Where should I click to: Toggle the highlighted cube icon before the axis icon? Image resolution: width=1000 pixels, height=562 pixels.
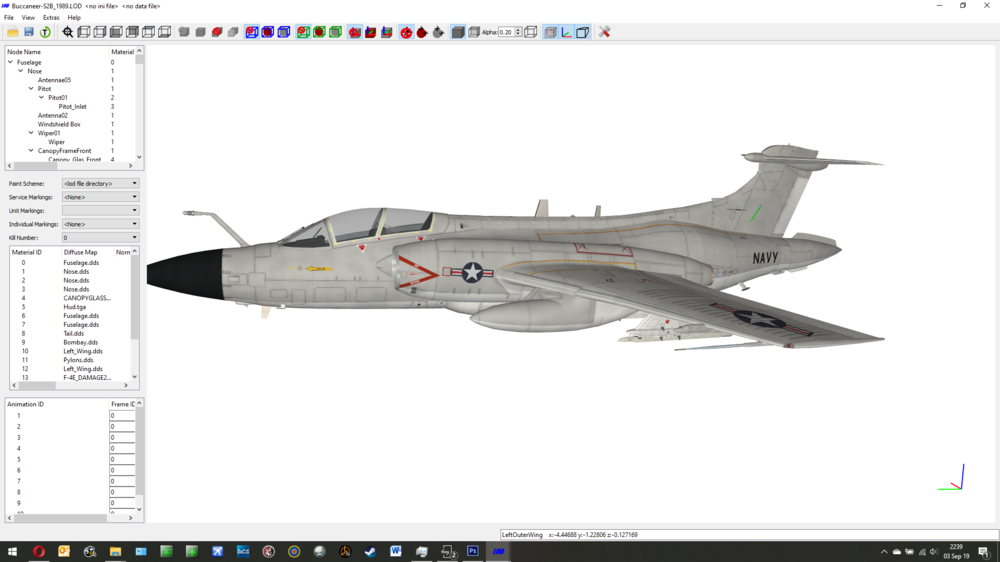(550, 32)
